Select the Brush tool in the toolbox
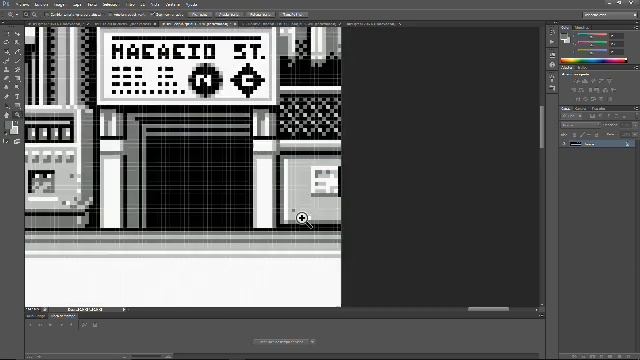The height and width of the screenshot is (360, 640). coord(17,61)
